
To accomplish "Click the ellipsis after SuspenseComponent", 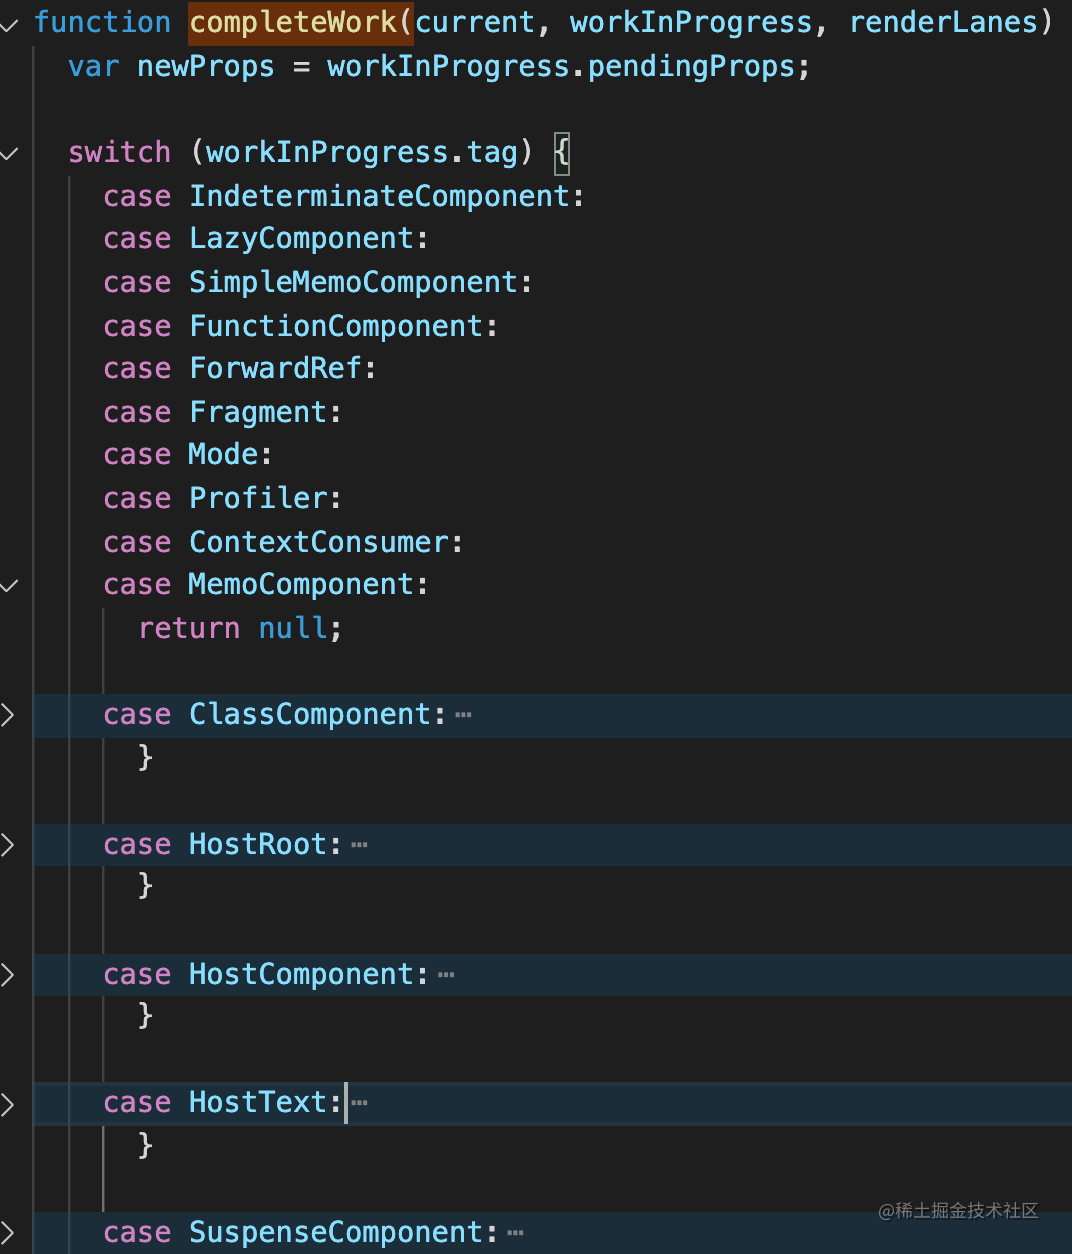I will point(515,1233).
